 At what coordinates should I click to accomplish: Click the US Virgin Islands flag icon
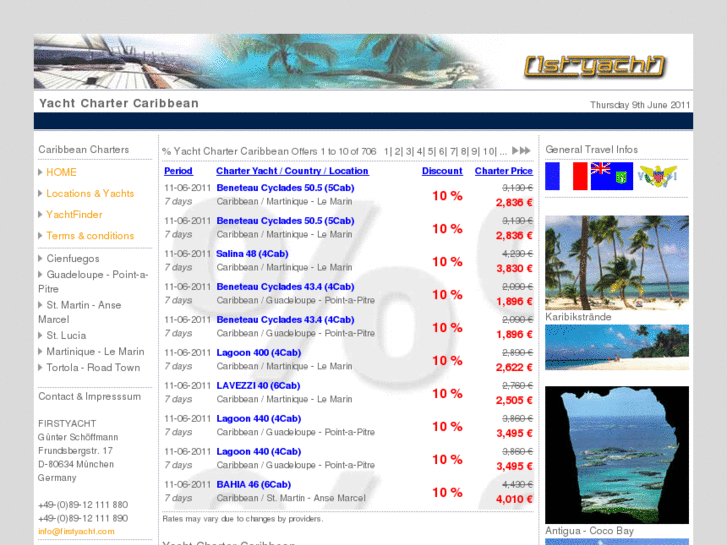pos(657,176)
